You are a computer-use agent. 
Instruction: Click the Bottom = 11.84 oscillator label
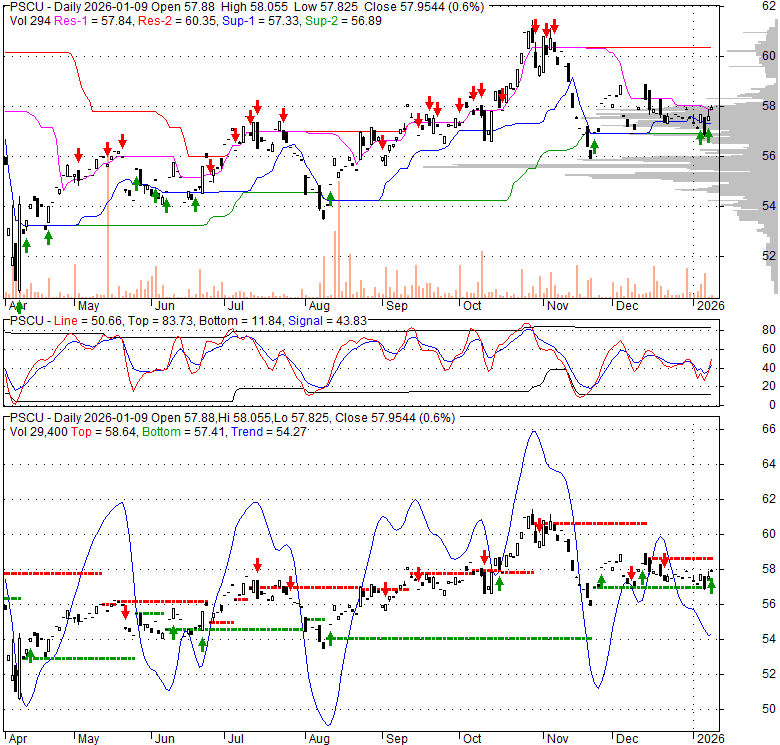pos(240,321)
